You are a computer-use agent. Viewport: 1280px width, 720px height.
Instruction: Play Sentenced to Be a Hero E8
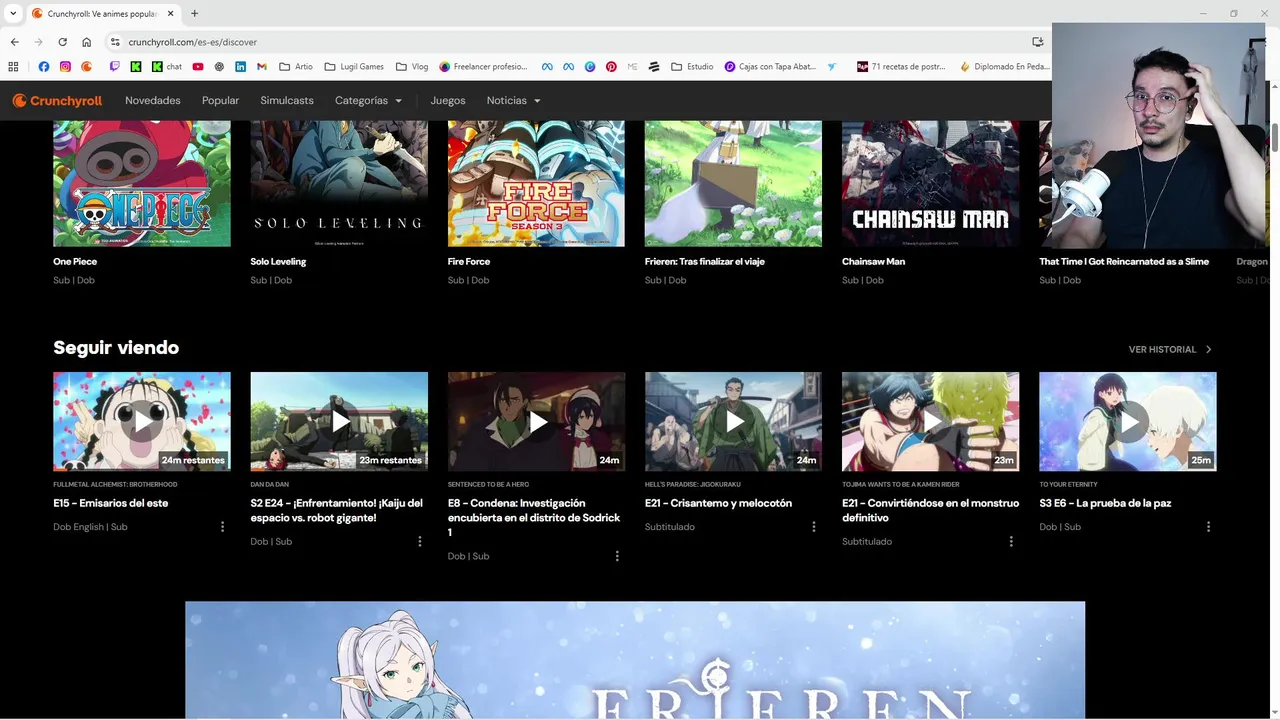click(536, 421)
